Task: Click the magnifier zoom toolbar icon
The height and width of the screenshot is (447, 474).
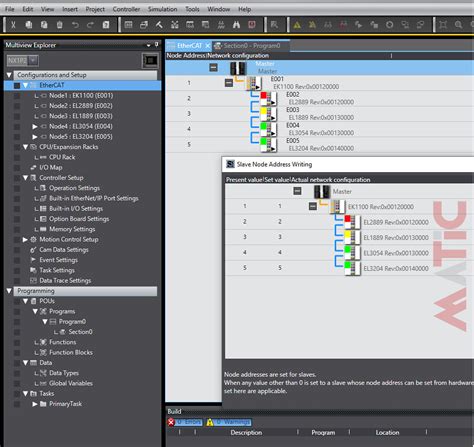Action: [458, 25]
